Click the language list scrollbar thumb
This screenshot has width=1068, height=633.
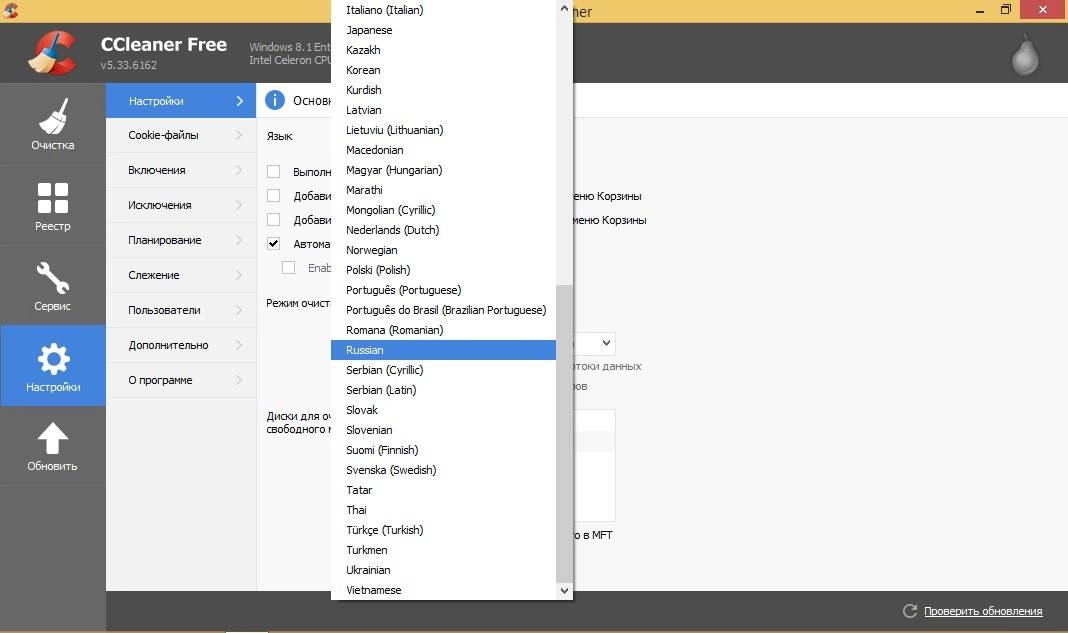tap(564, 433)
